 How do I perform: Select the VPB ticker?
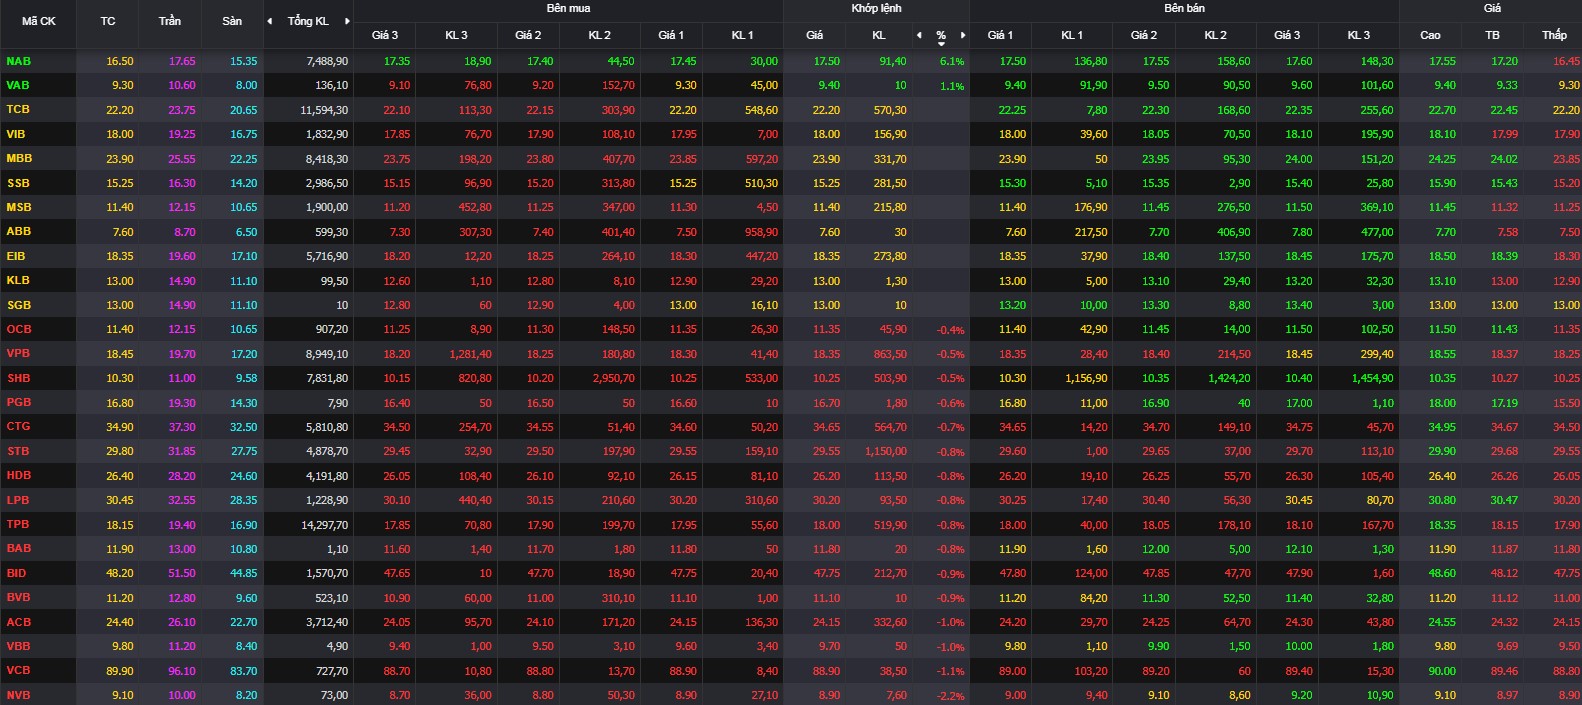18,353
